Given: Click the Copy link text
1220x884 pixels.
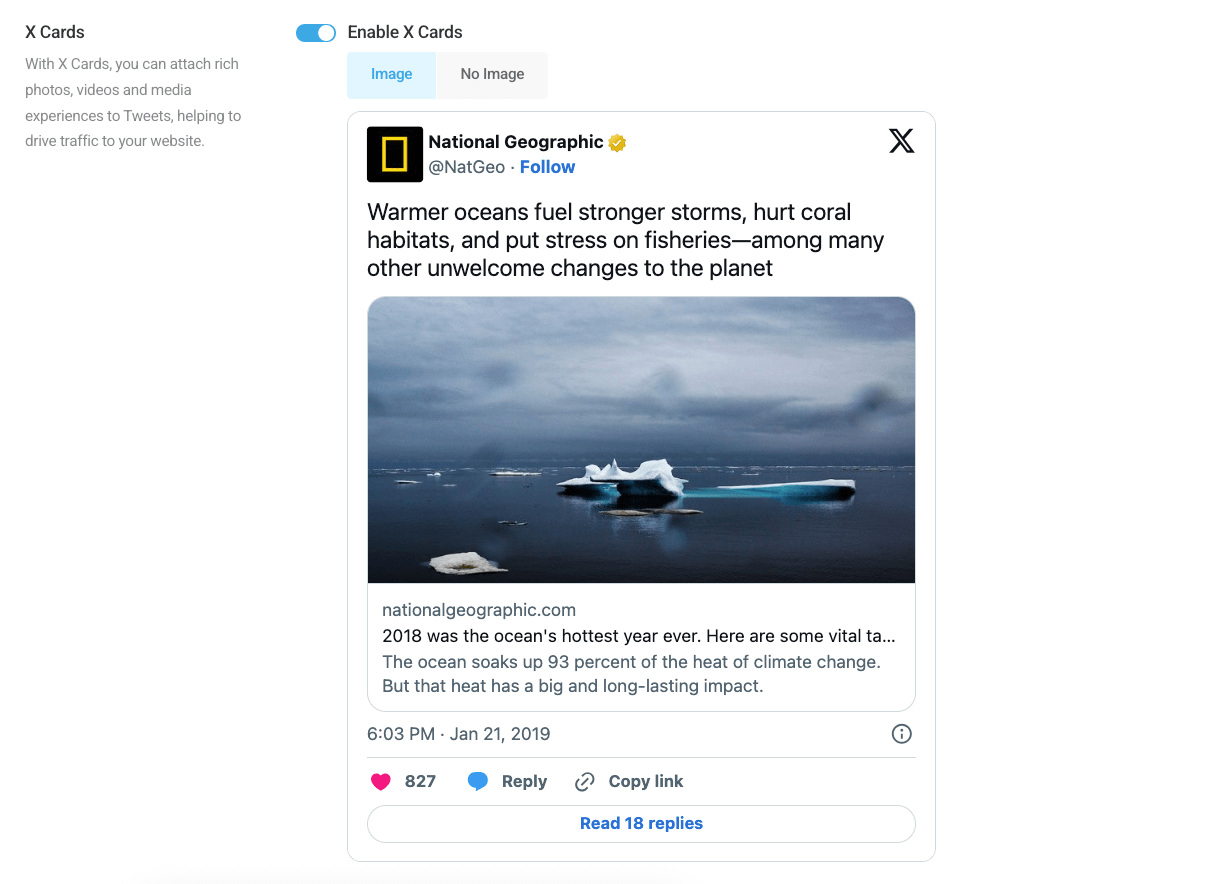Looking at the screenshot, I should click(646, 782).
